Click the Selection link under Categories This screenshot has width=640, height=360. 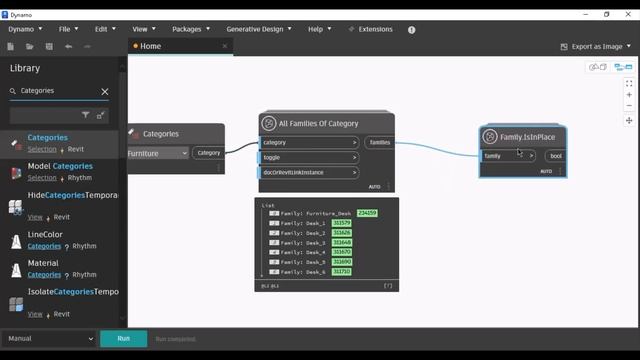click(42, 149)
